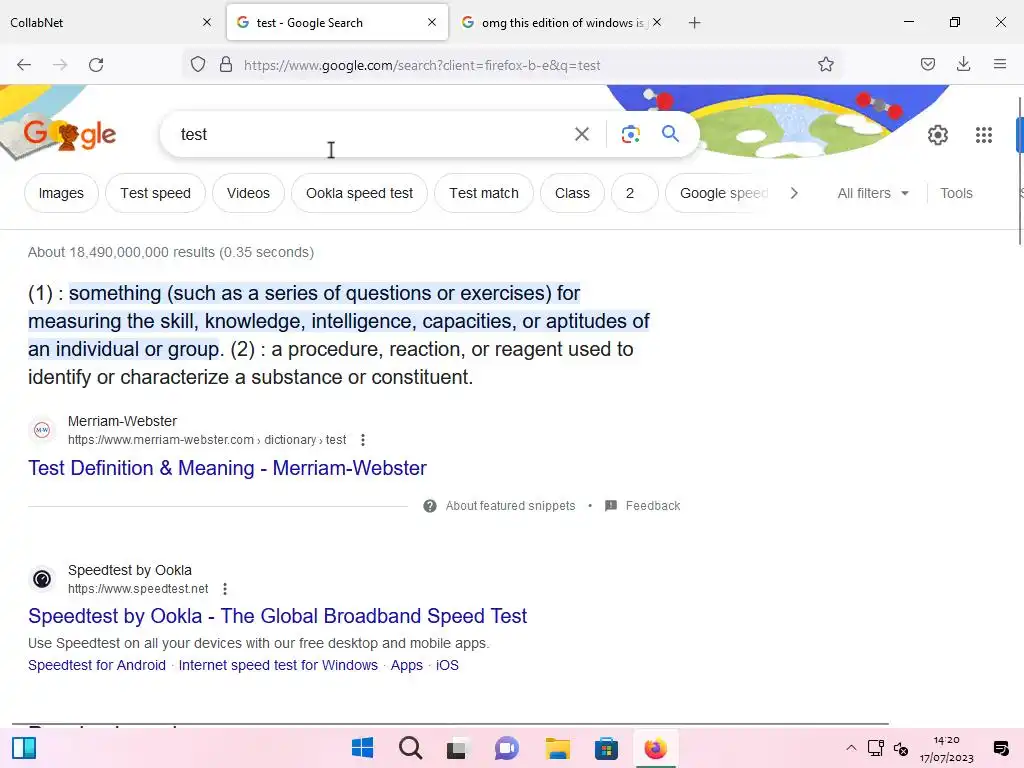Open the Tools options
Image resolution: width=1024 pixels, height=768 pixels.
click(956, 193)
